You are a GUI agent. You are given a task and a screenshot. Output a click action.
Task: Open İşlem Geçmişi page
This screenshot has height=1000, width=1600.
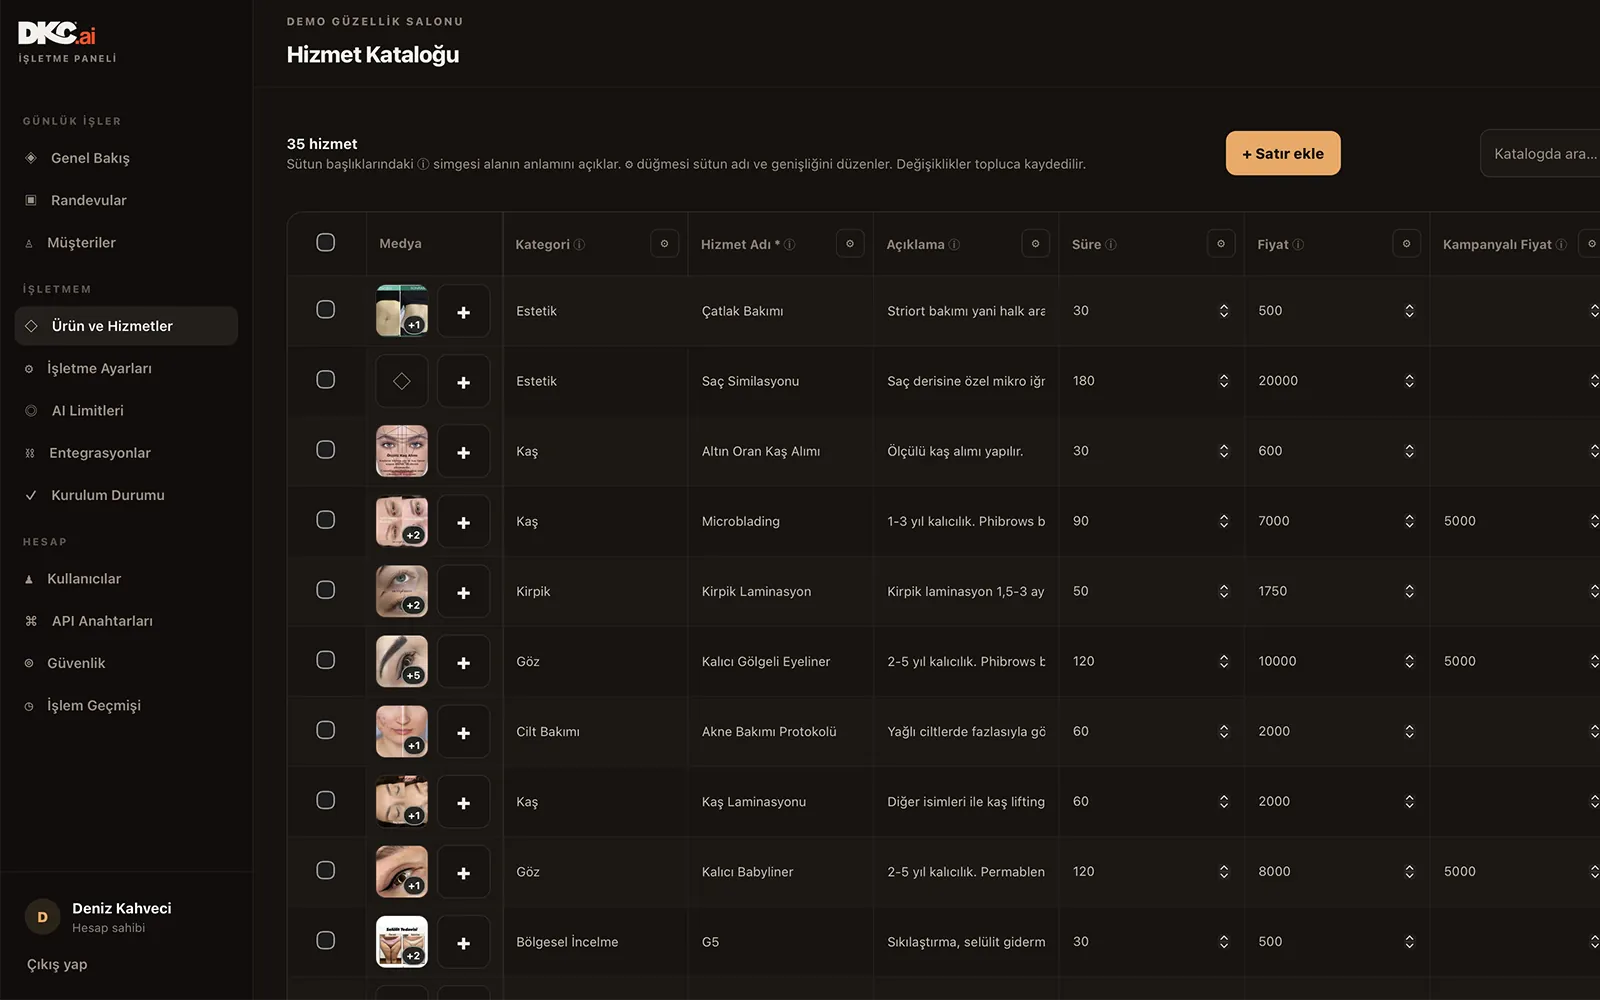[x=126, y=705]
